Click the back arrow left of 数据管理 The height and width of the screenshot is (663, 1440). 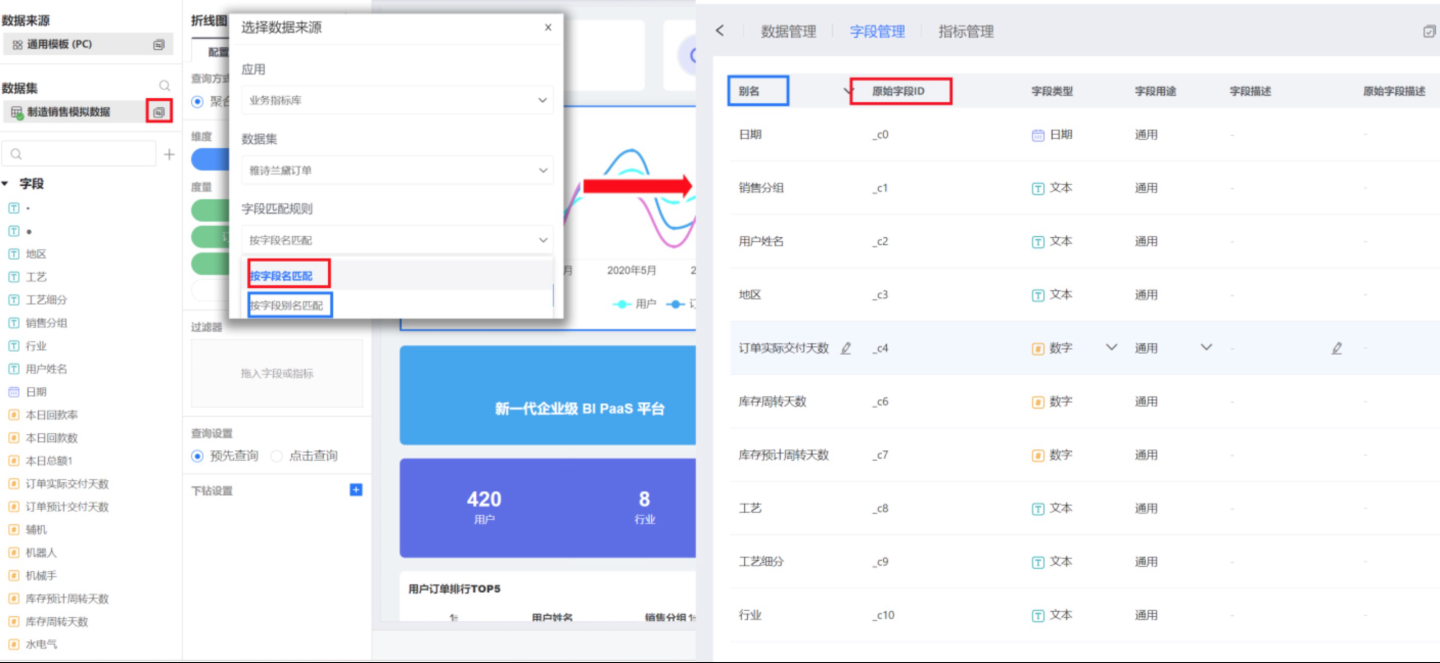click(x=720, y=31)
